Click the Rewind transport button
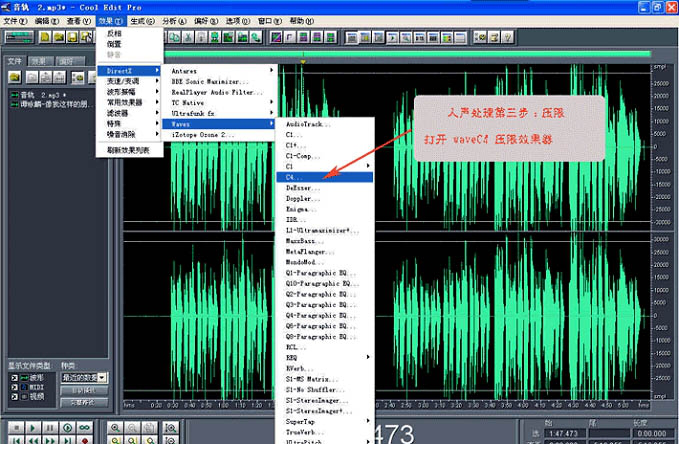Viewport: 679px width, 461px height. (33, 440)
